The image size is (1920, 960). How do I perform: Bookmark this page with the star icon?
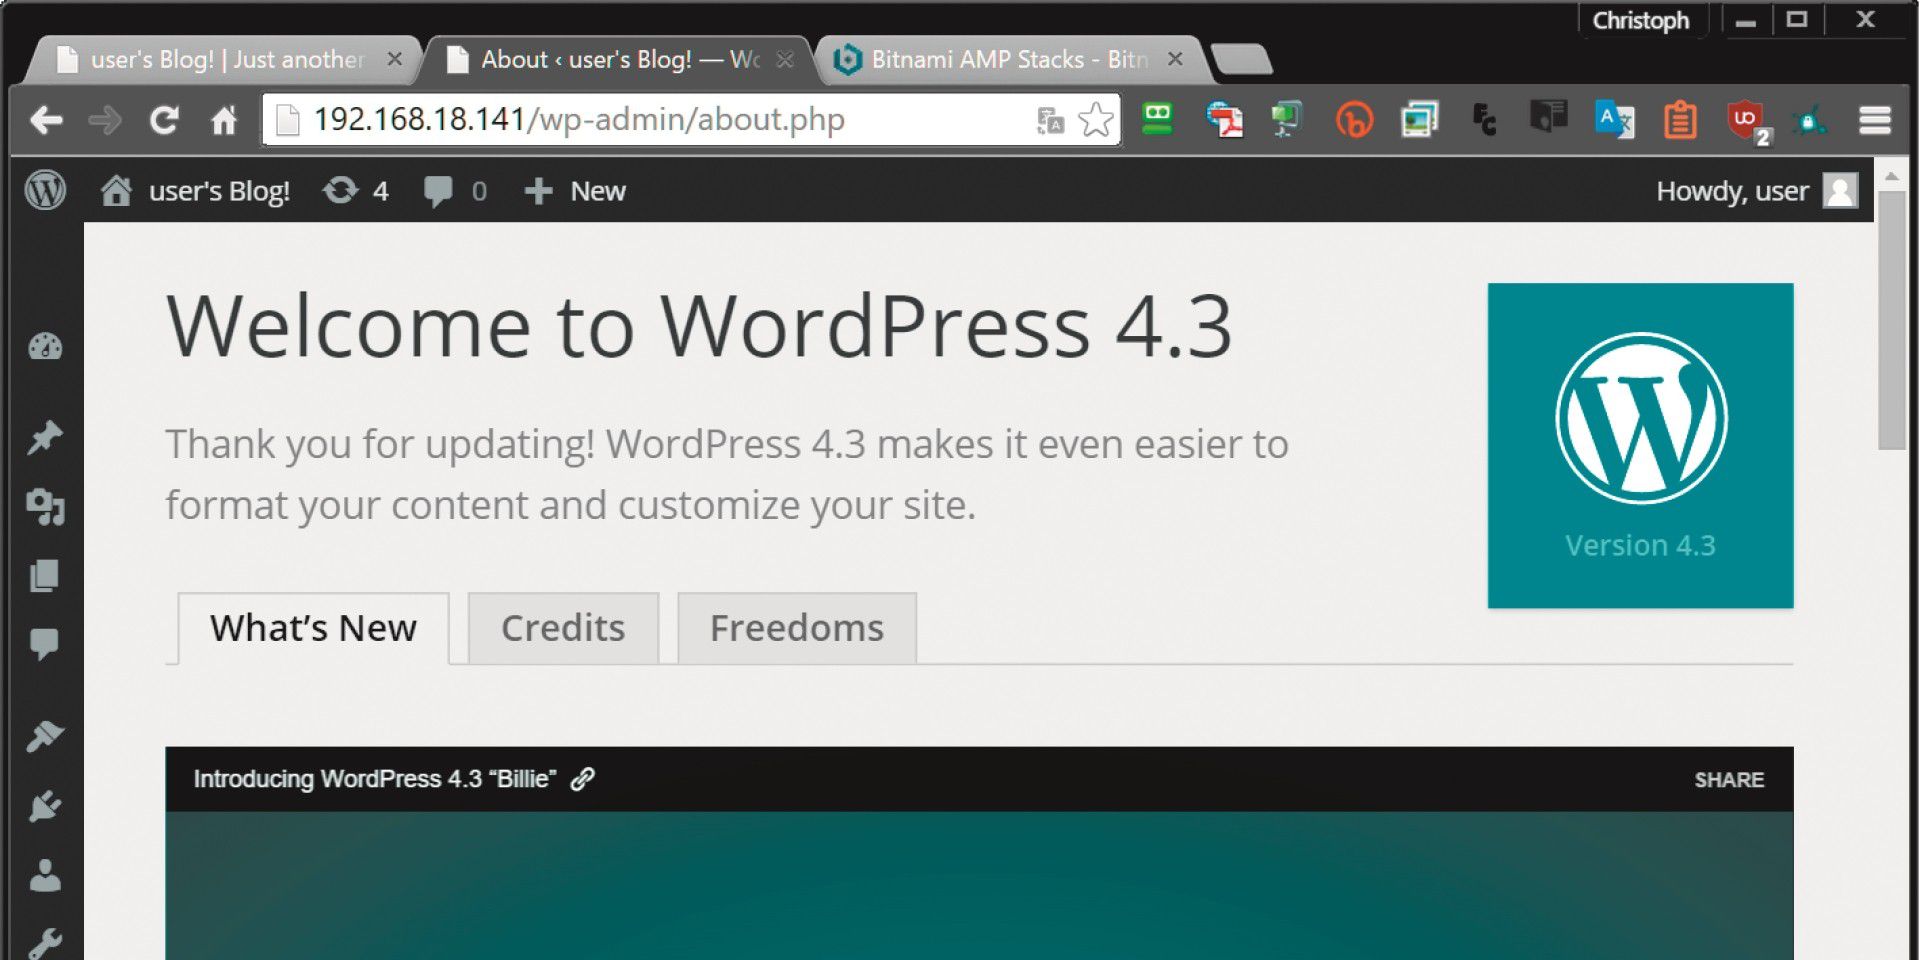coord(1096,120)
